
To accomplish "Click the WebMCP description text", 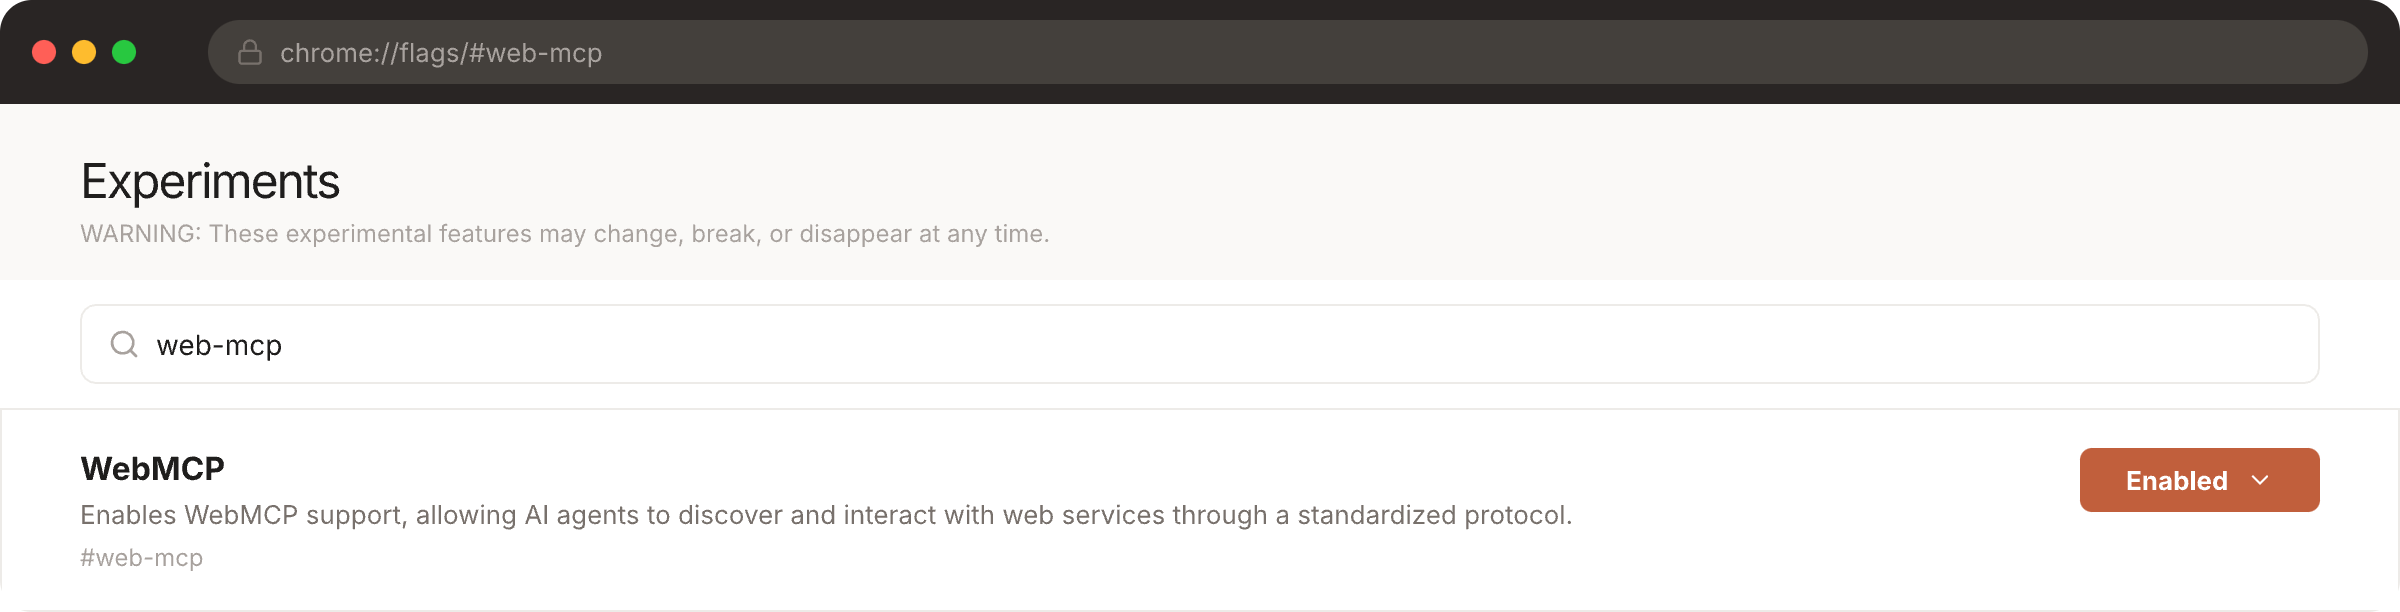I will click(826, 515).
